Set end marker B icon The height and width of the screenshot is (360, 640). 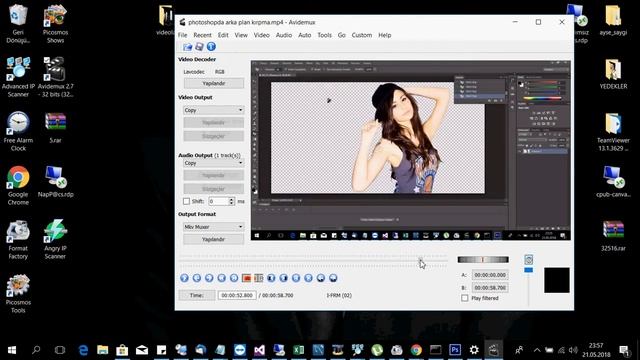pos(259,278)
